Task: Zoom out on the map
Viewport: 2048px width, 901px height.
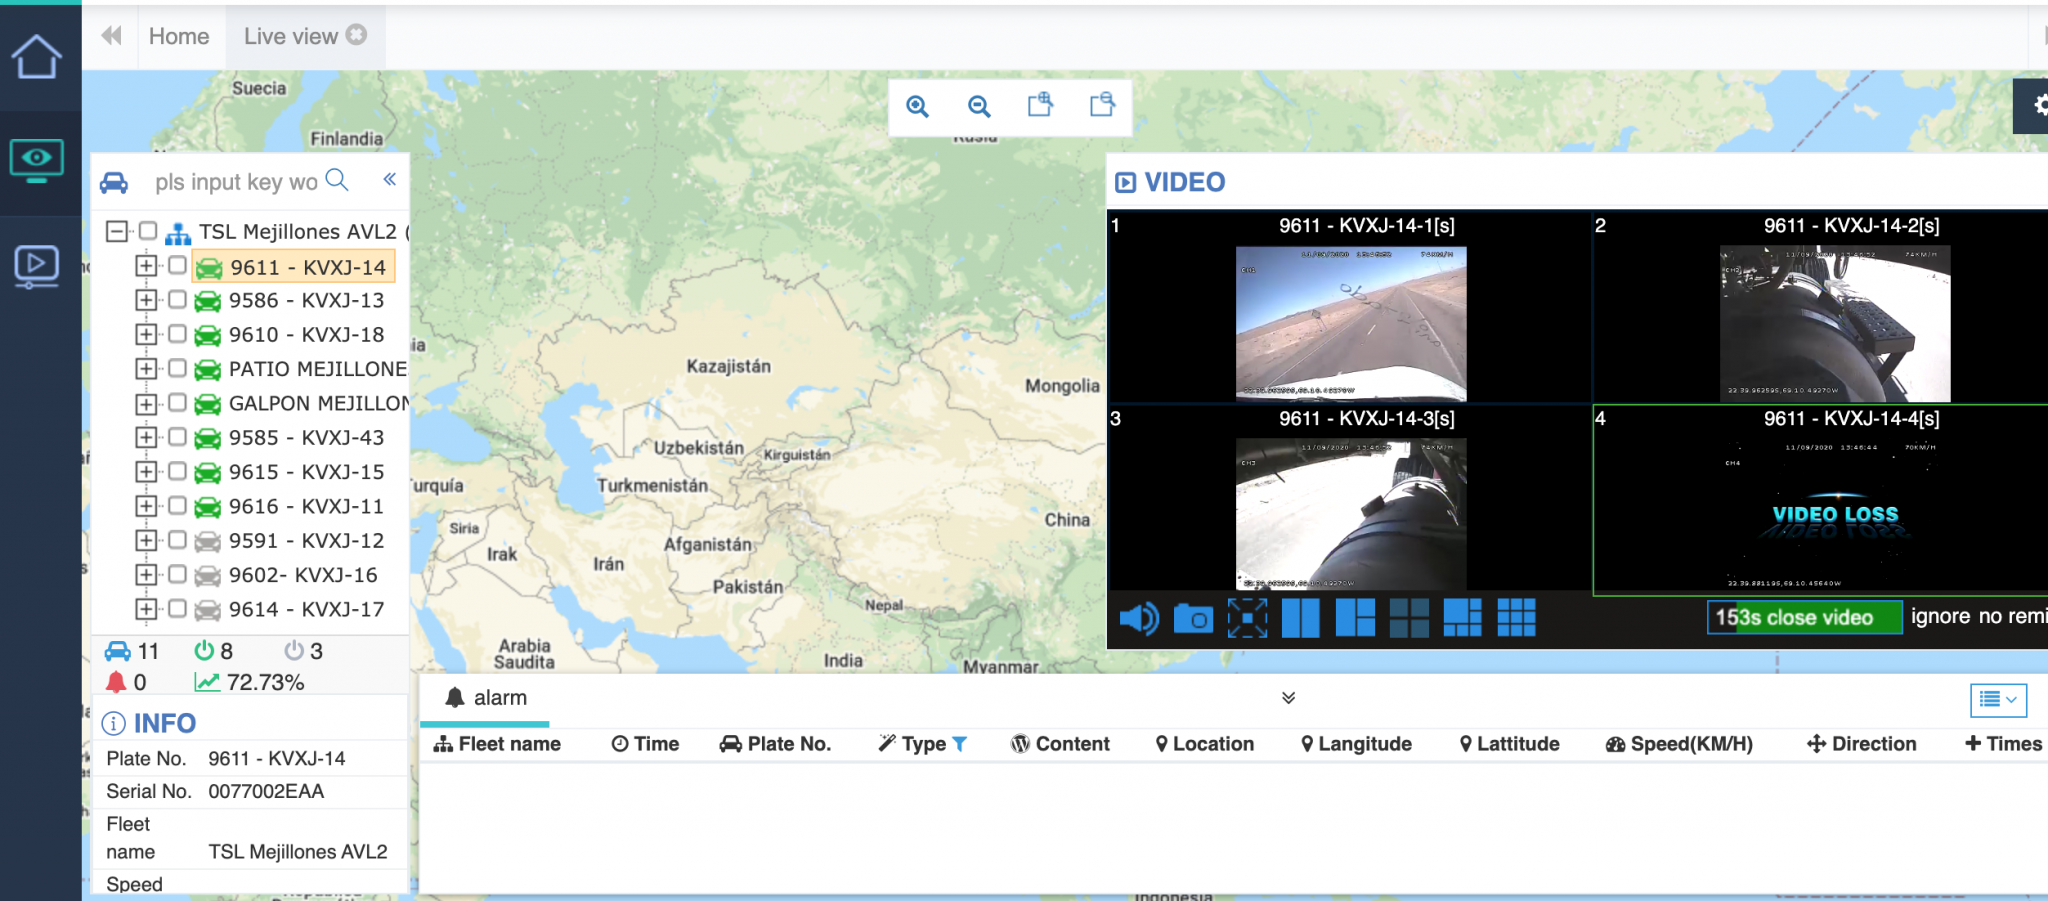Action: 979,106
